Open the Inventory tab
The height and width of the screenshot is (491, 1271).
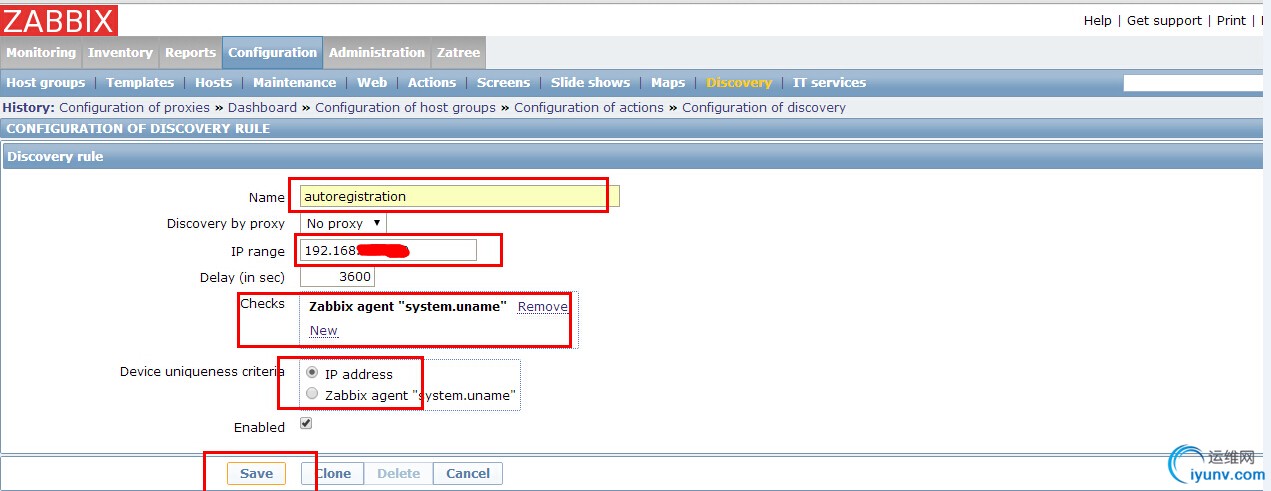point(120,53)
